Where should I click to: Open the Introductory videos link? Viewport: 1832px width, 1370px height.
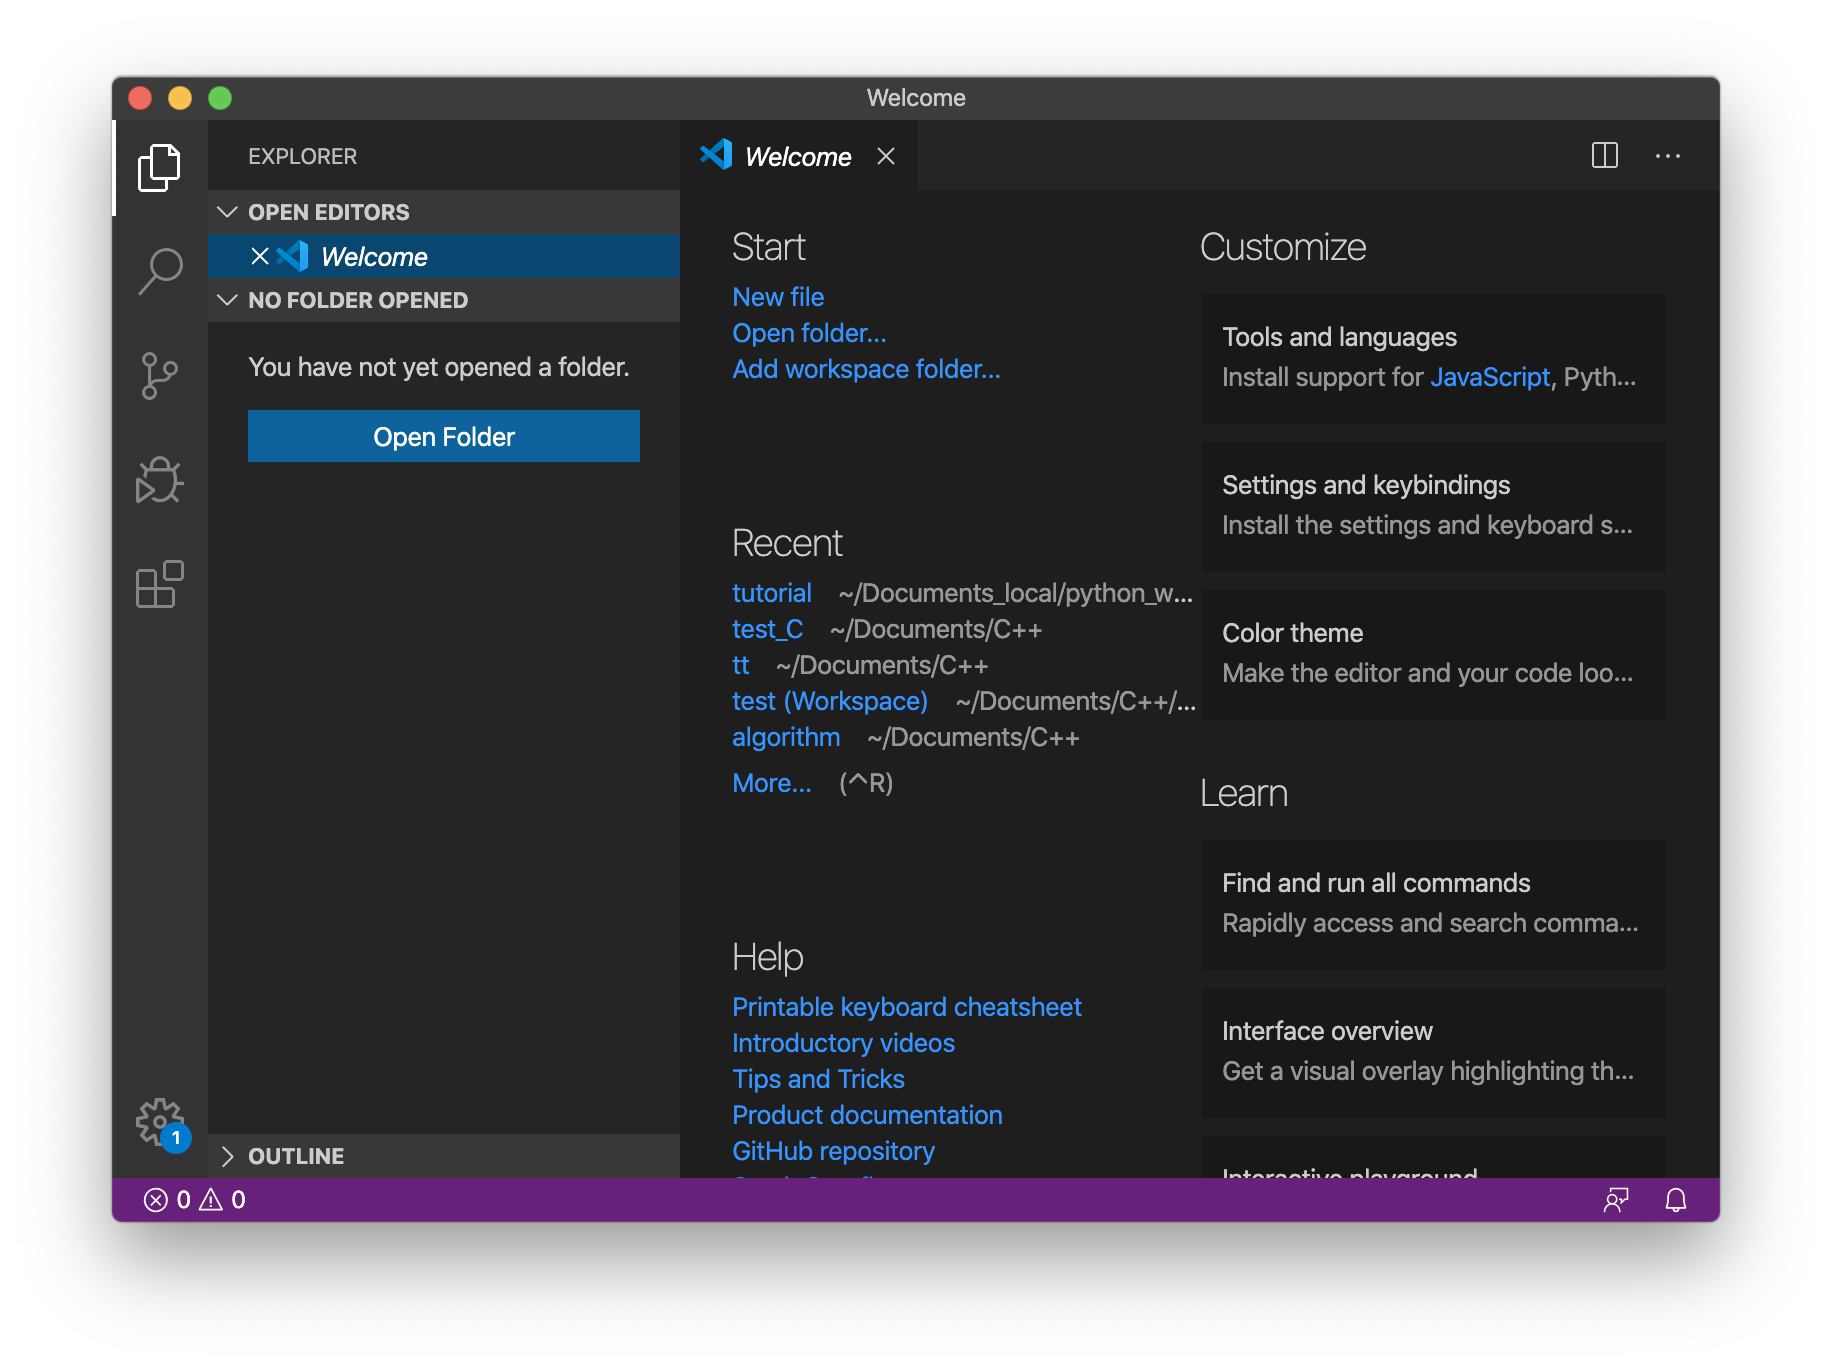tap(843, 1043)
